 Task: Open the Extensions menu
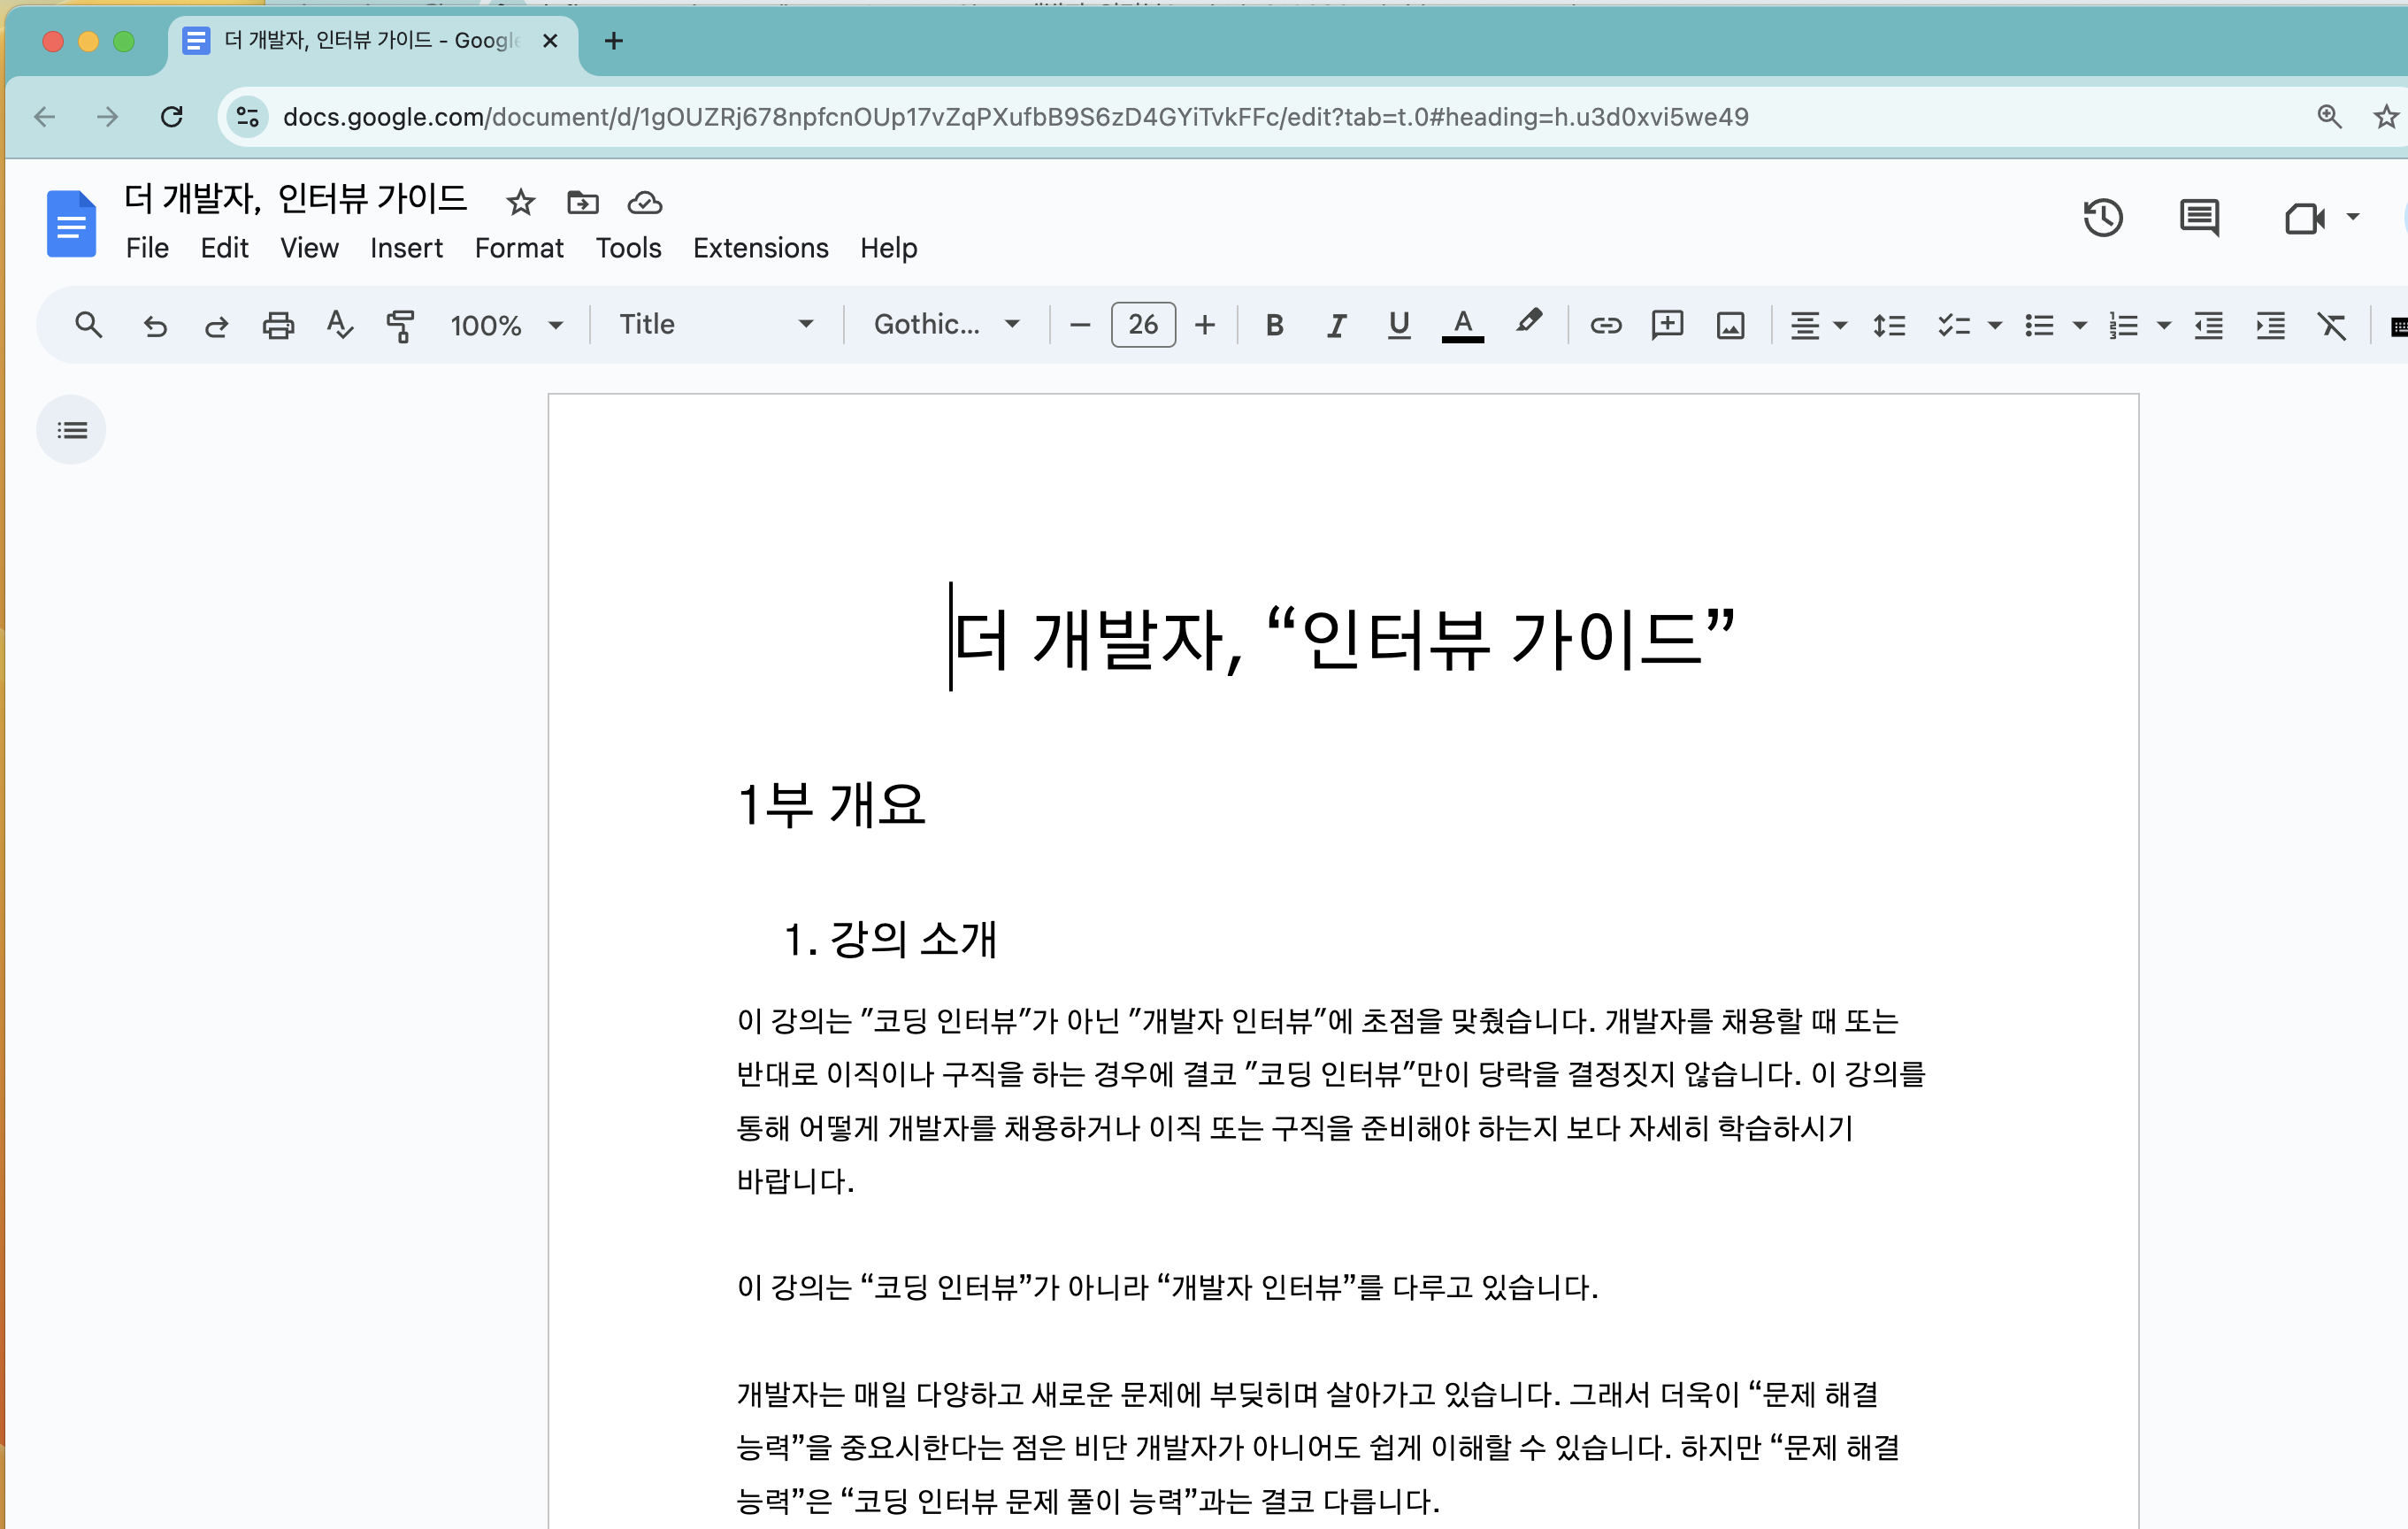click(760, 248)
